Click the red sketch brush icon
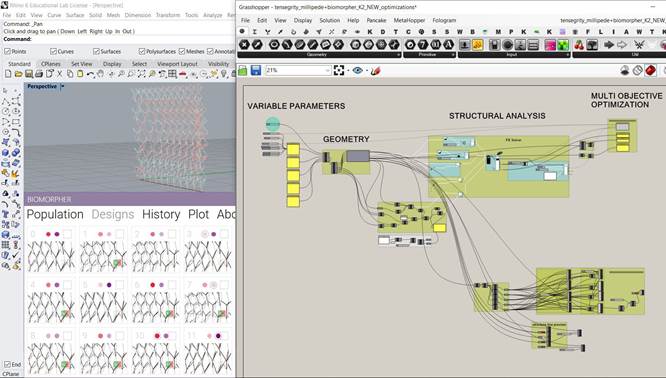This screenshot has height=378, width=666. (x=375, y=71)
